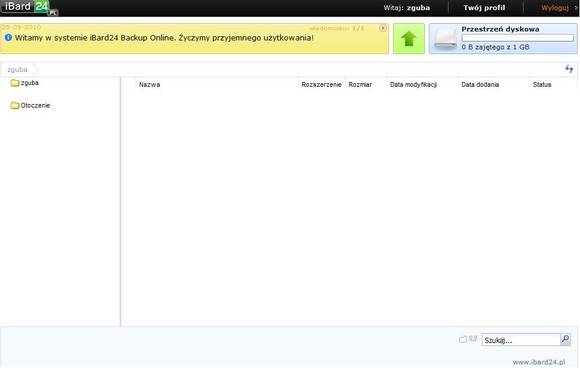Click the refresh arrows icon
The image size is (580, 368).
569,69
